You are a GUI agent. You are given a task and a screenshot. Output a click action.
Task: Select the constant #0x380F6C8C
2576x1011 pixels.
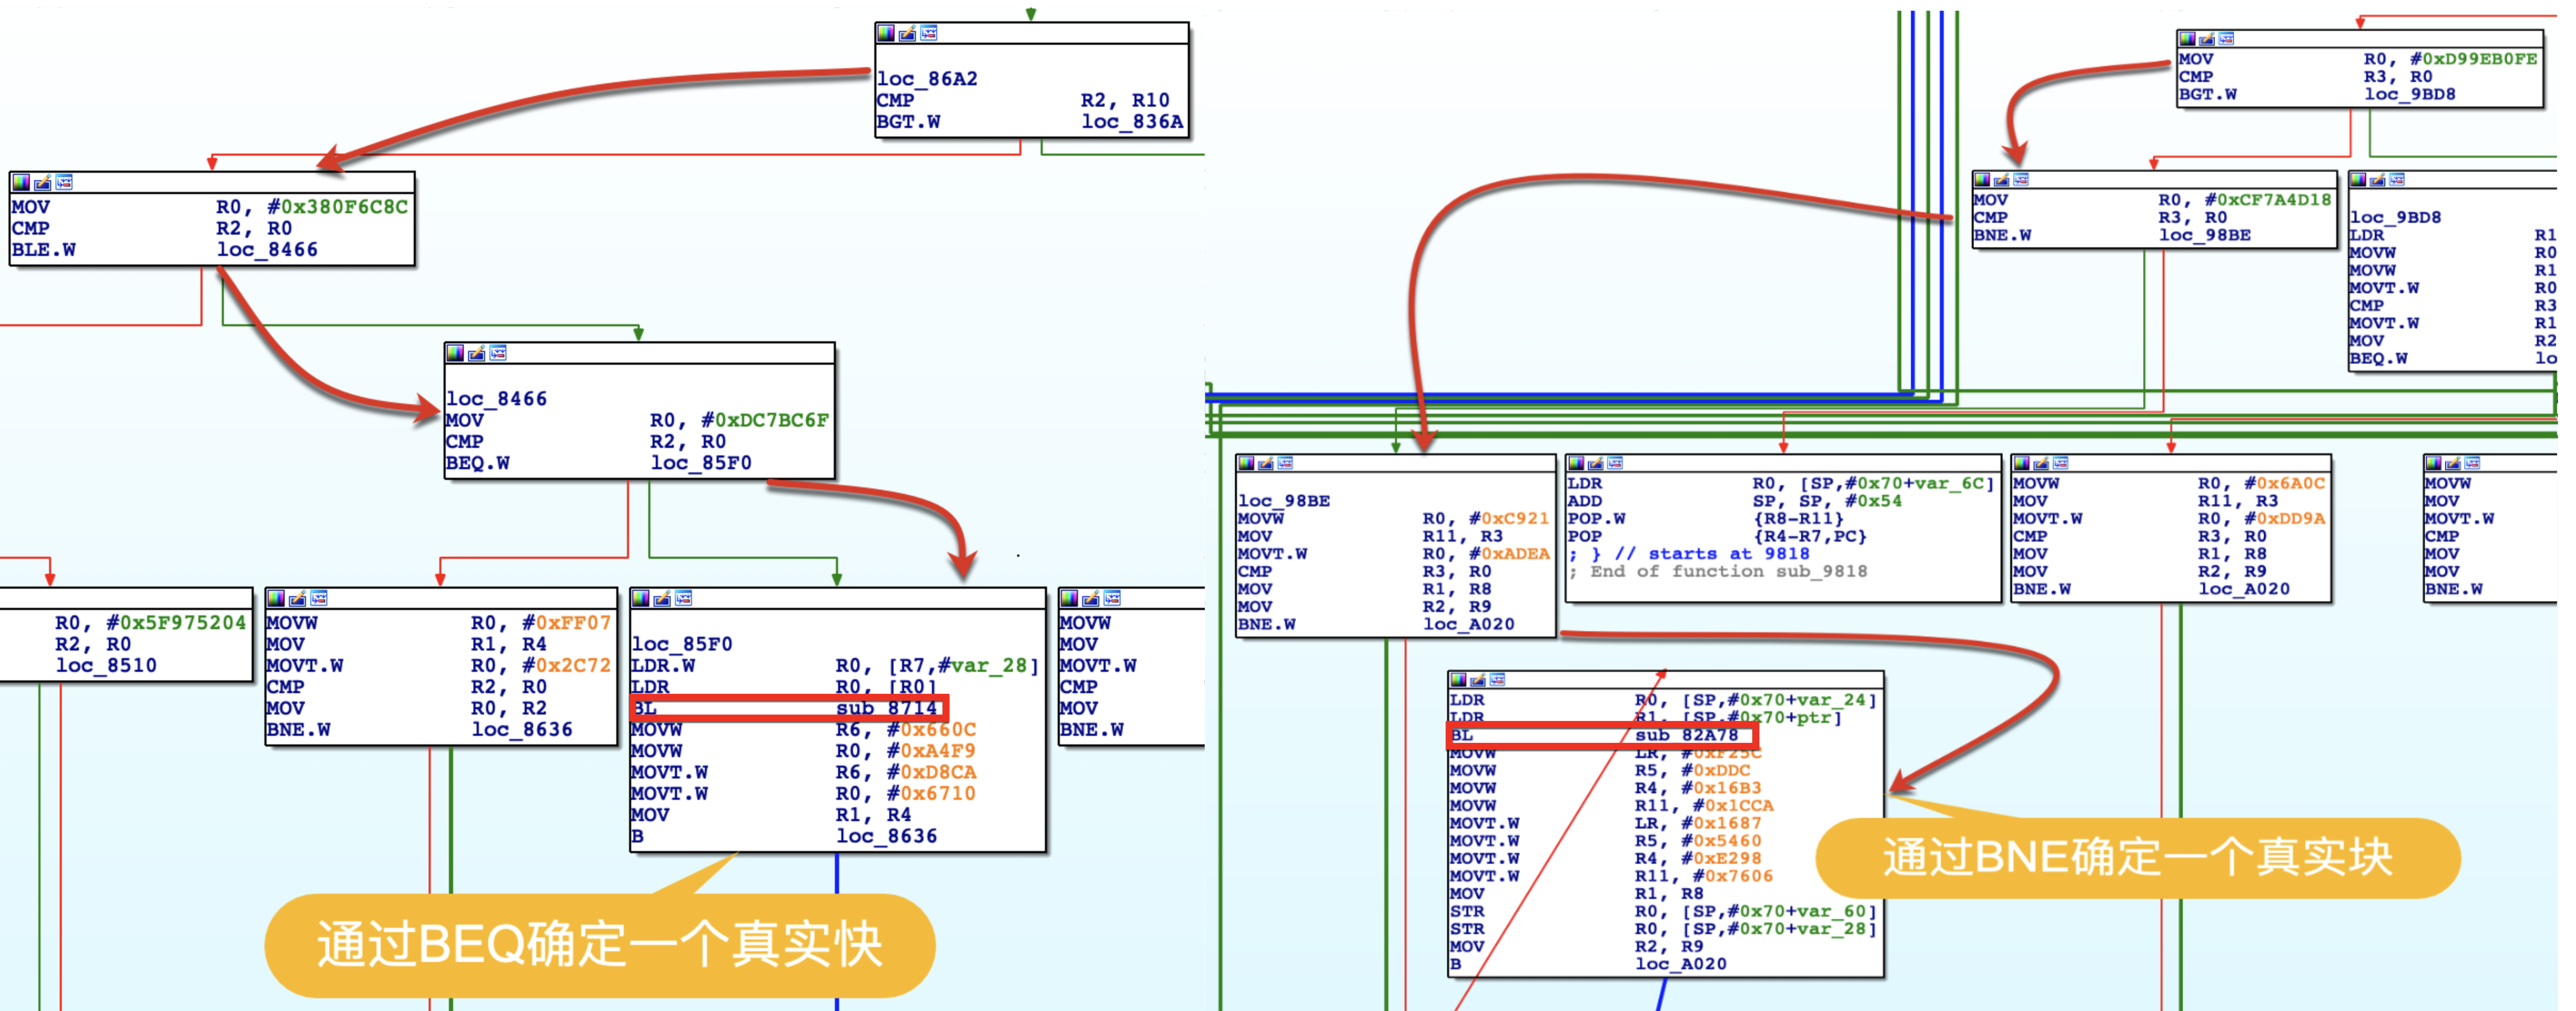tap(338, 207)
